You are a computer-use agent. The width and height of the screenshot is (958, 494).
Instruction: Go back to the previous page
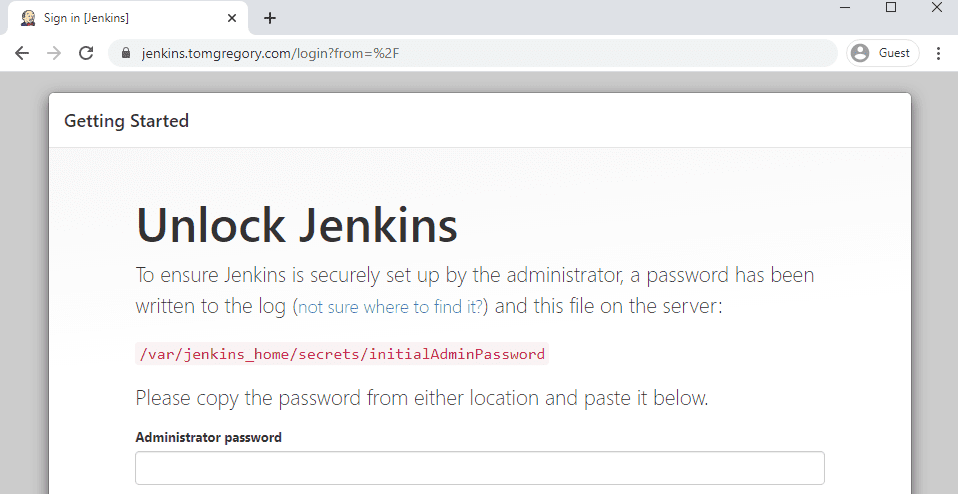[22, 53]
